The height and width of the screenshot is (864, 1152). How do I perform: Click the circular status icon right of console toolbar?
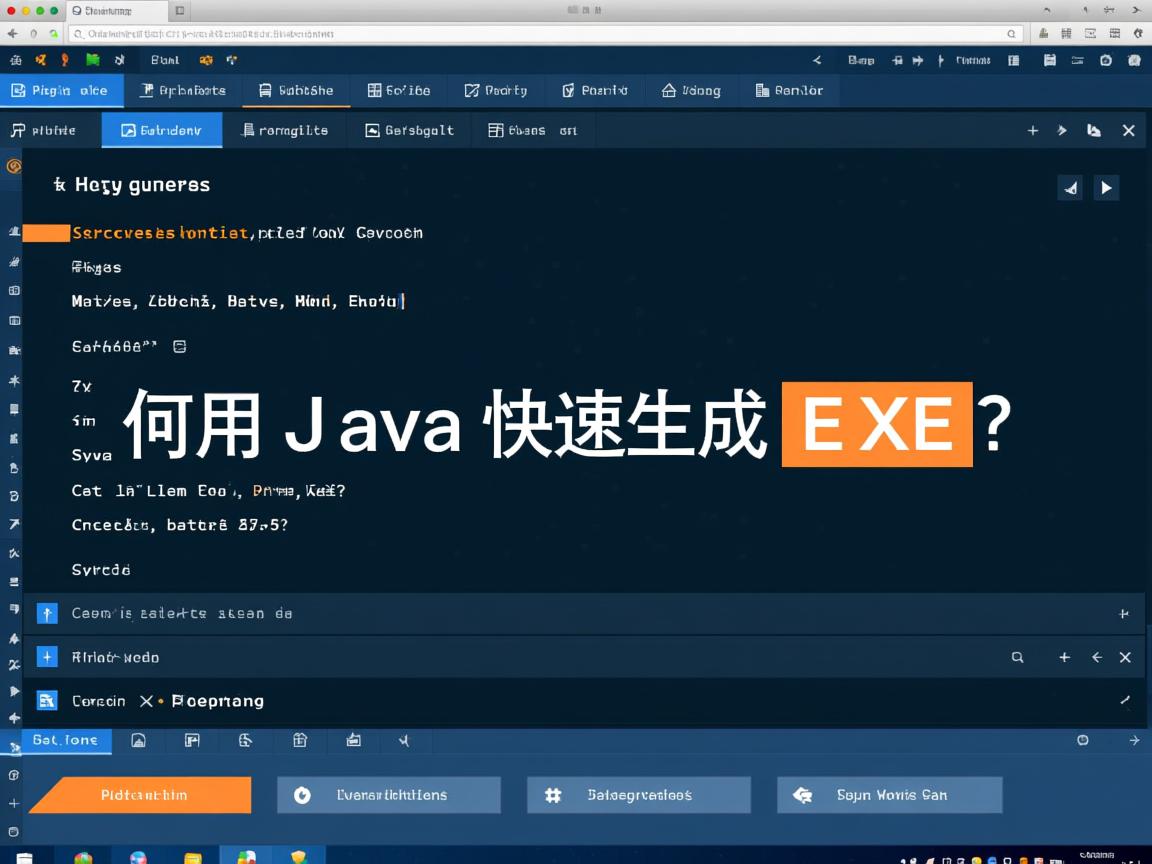pos(1083,740)
